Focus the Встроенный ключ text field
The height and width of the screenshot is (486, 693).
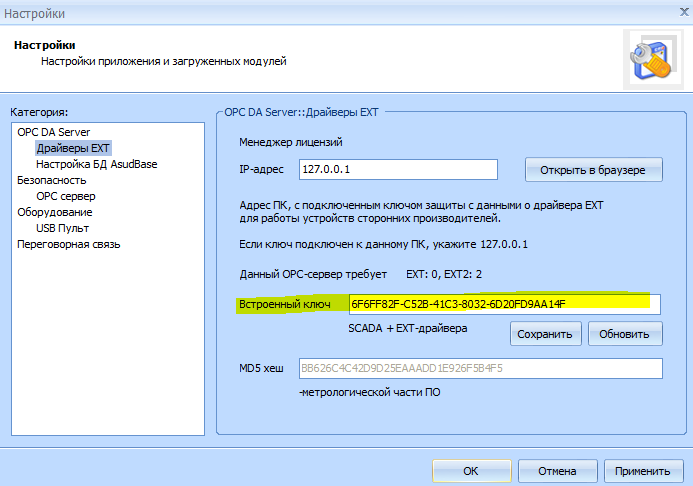(x=503, y=304)
